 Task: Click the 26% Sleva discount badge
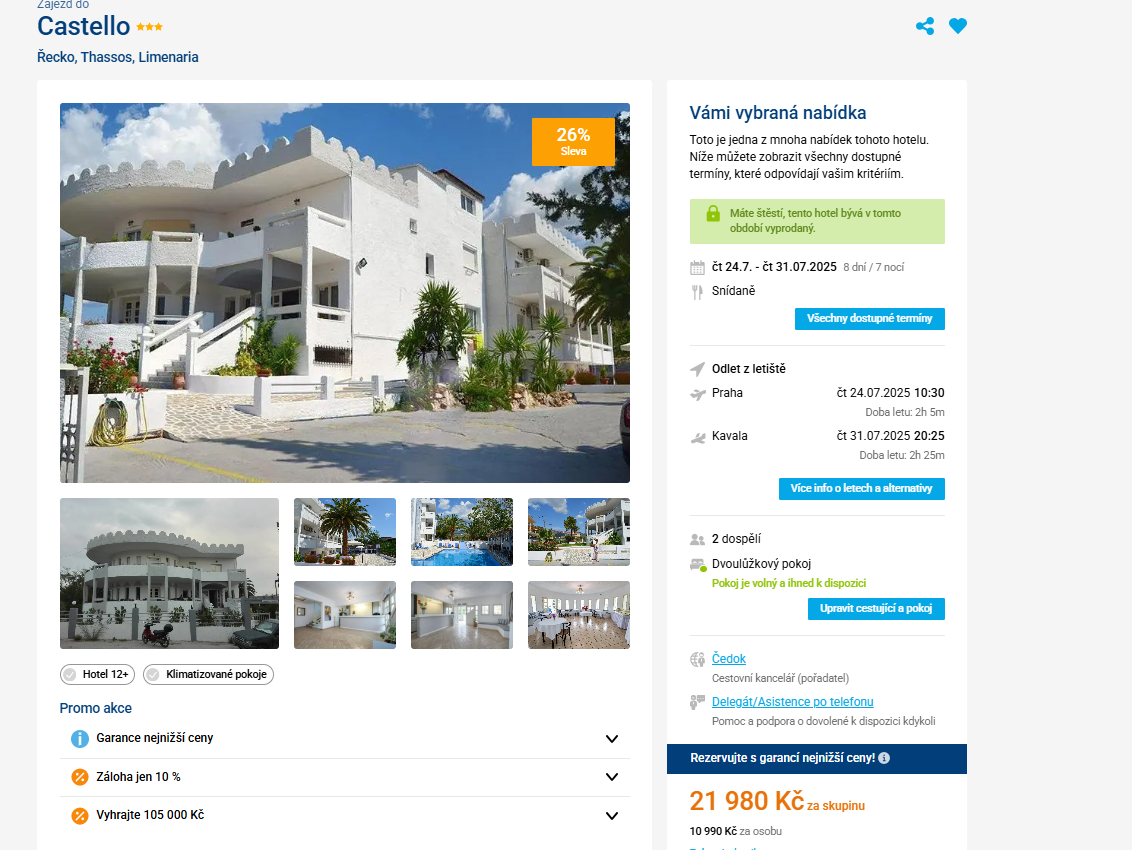click(x=573, y=142)
